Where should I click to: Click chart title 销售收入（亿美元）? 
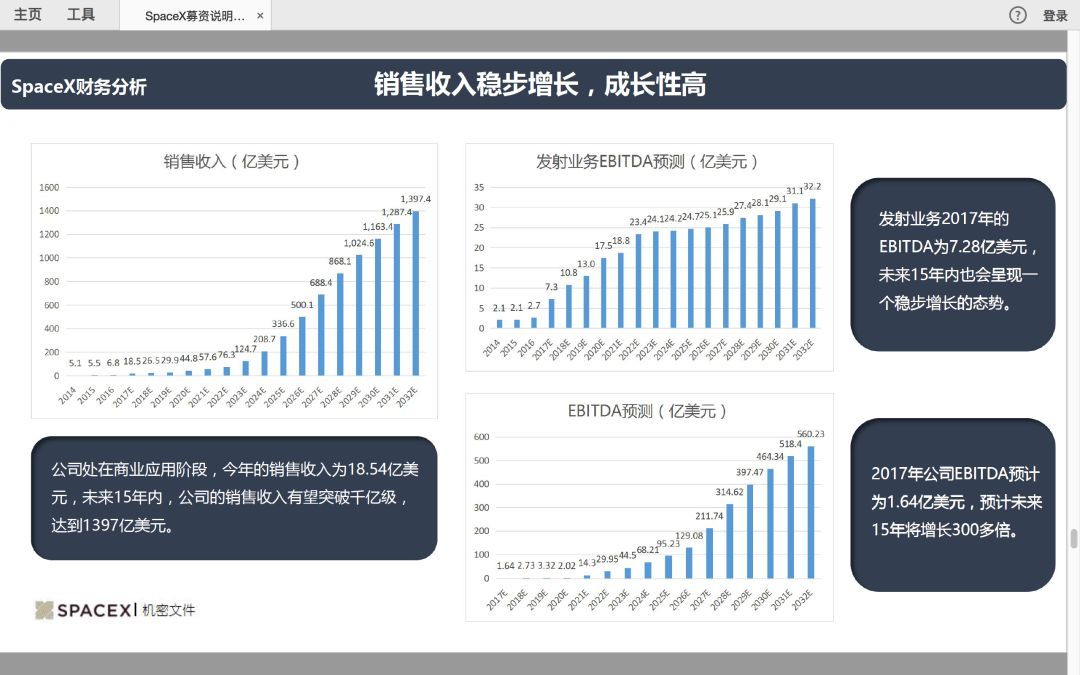click(x=231, y=161)
